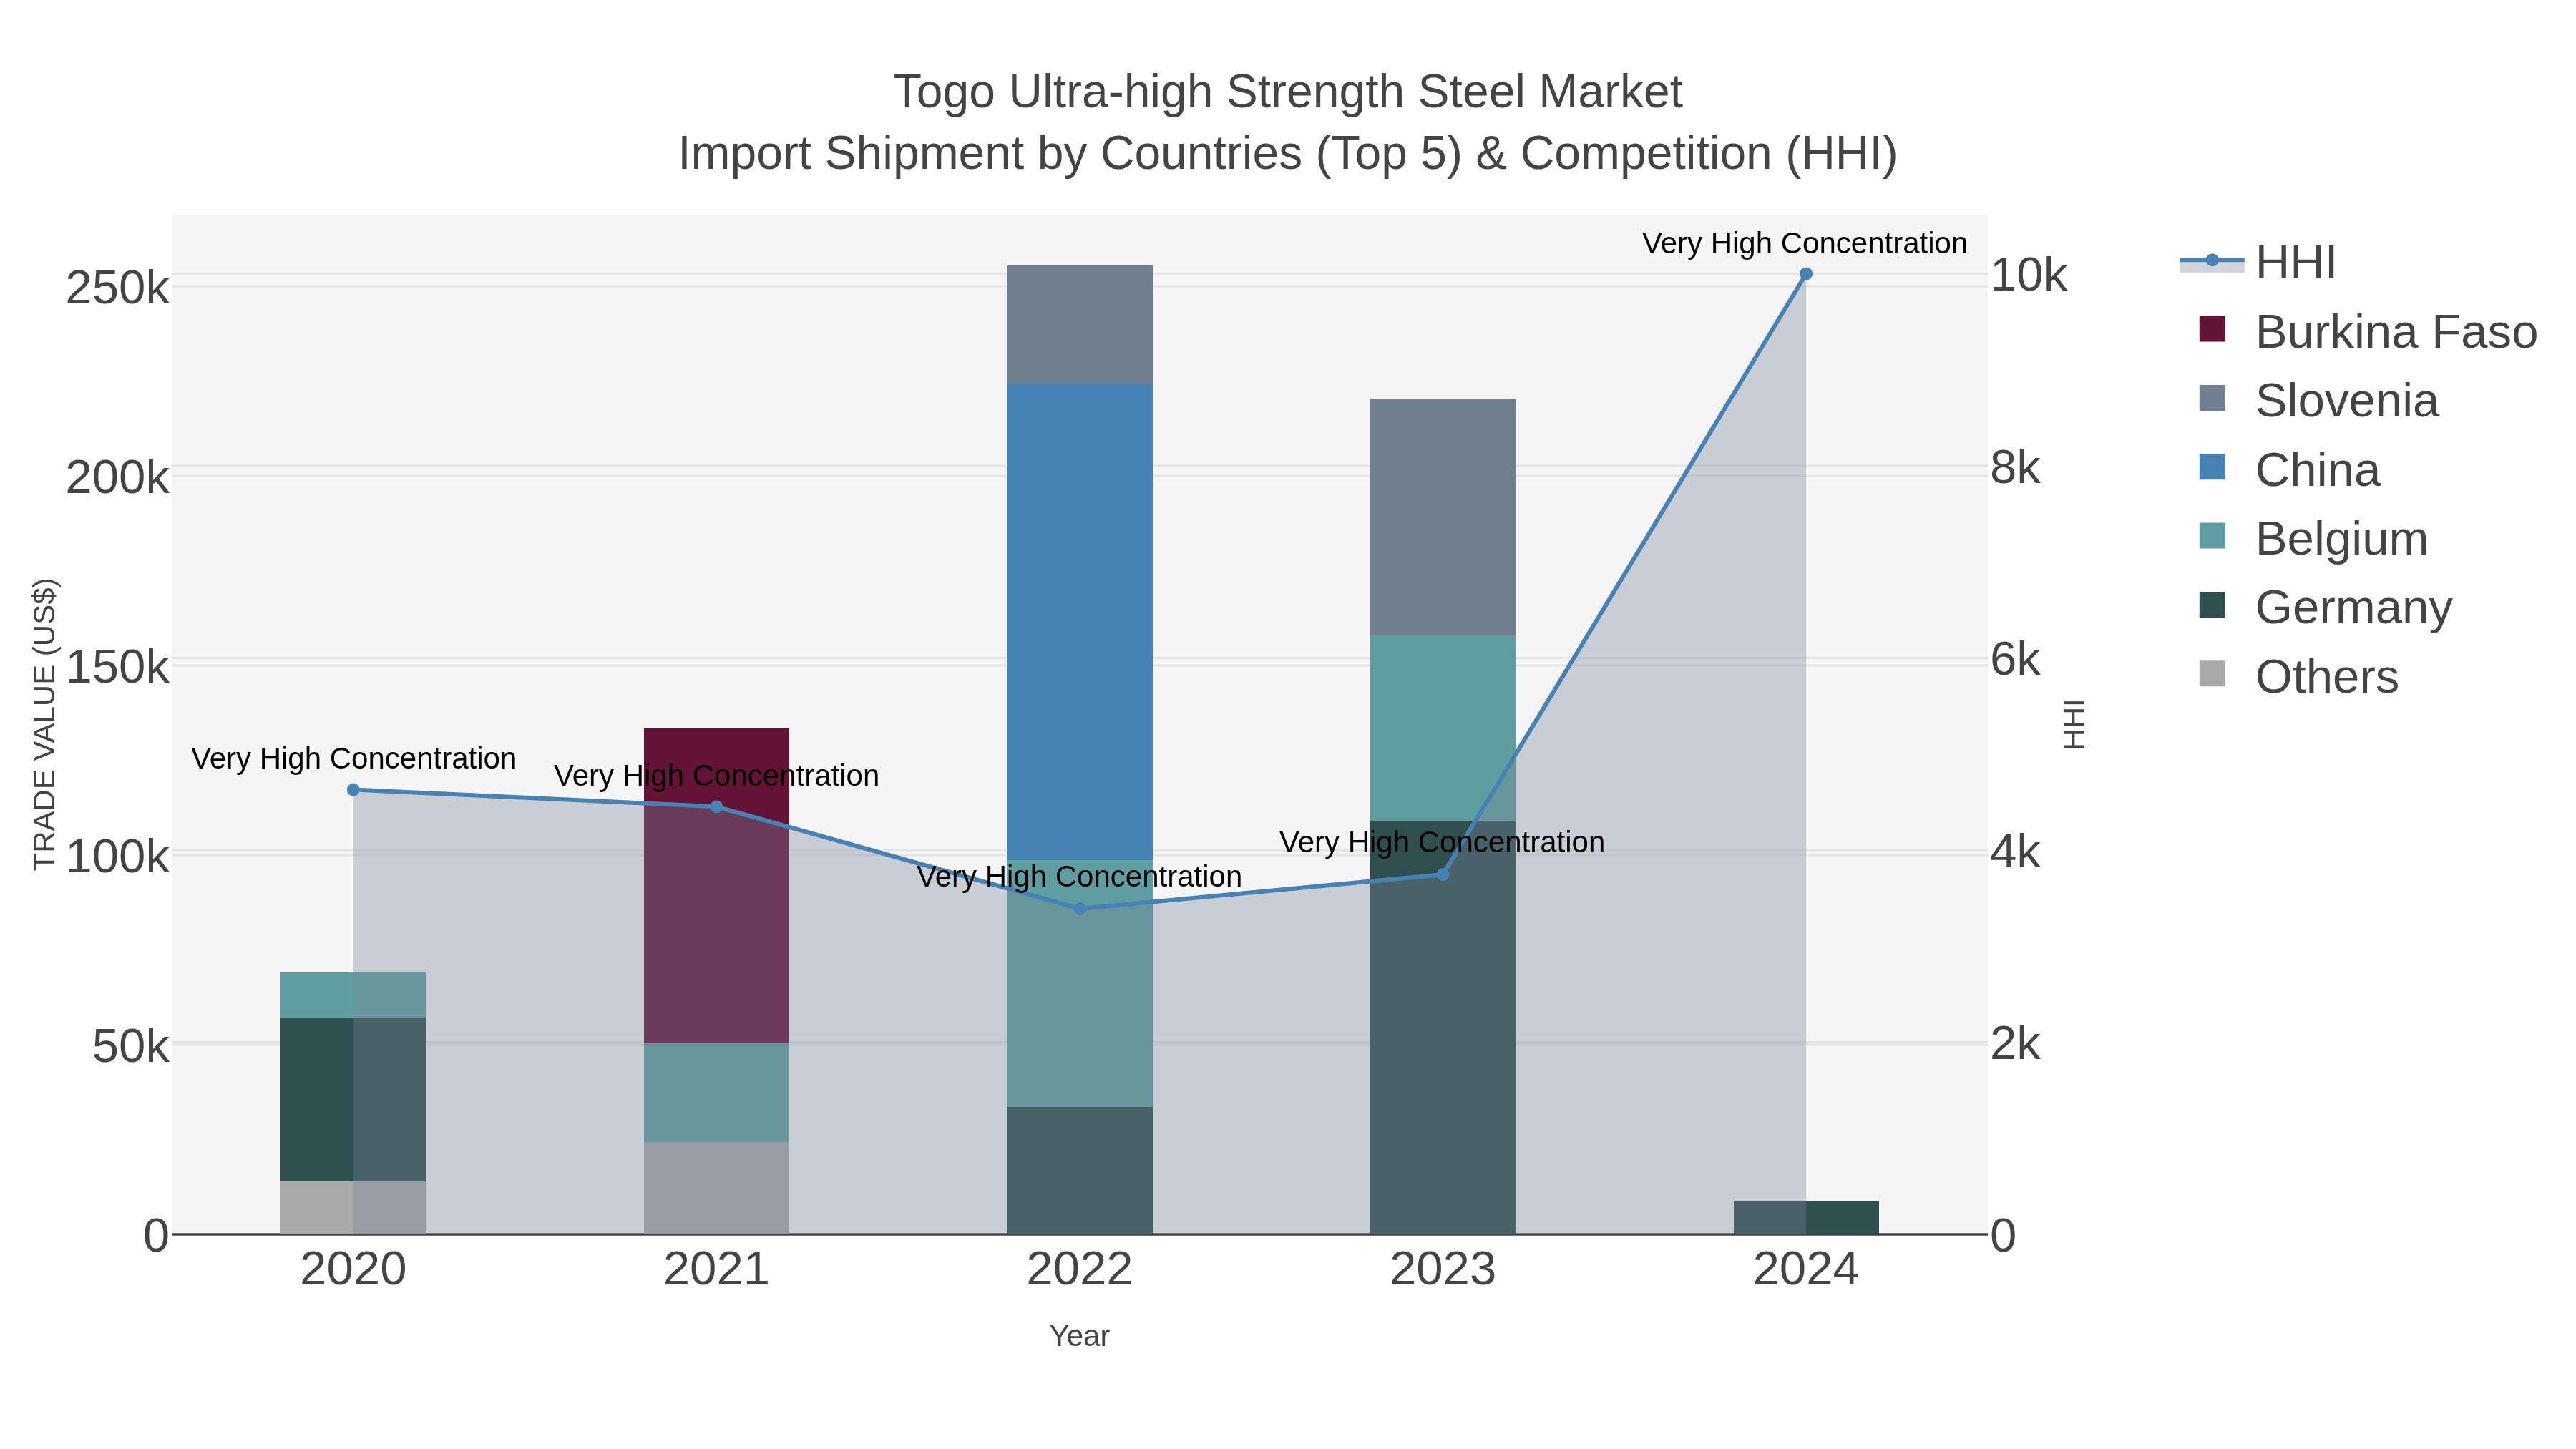Click the Germany bar in 2024

pyautogui.click(x=1806, y=1218)
